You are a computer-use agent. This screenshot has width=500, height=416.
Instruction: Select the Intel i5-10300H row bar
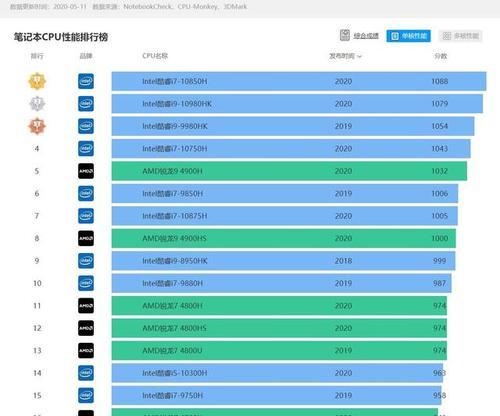pyautogui.click(x=277, y=373)
